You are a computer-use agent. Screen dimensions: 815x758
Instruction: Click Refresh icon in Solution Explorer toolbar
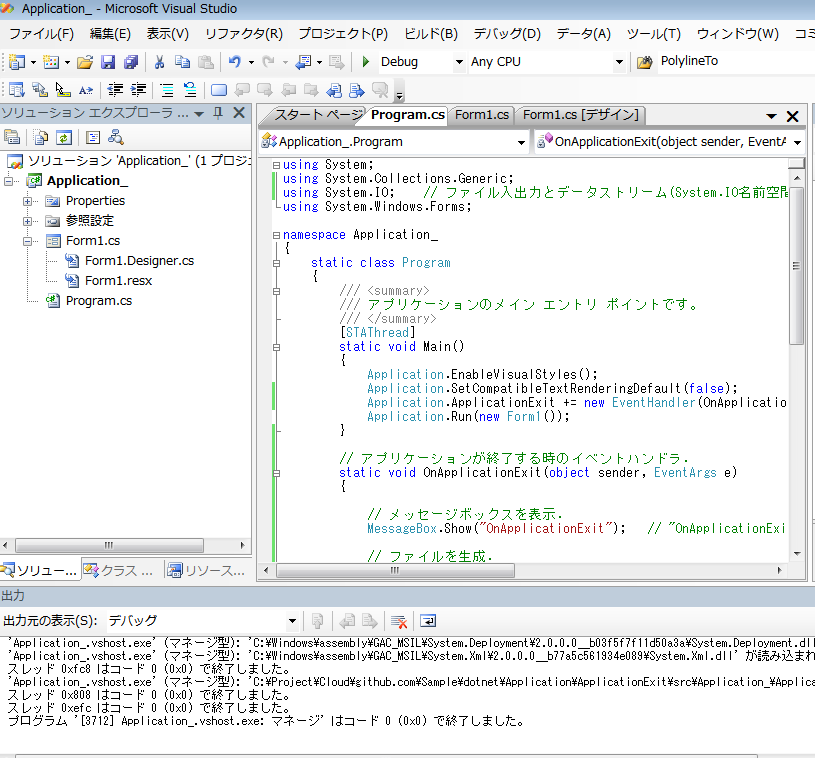tap(63, 137)
